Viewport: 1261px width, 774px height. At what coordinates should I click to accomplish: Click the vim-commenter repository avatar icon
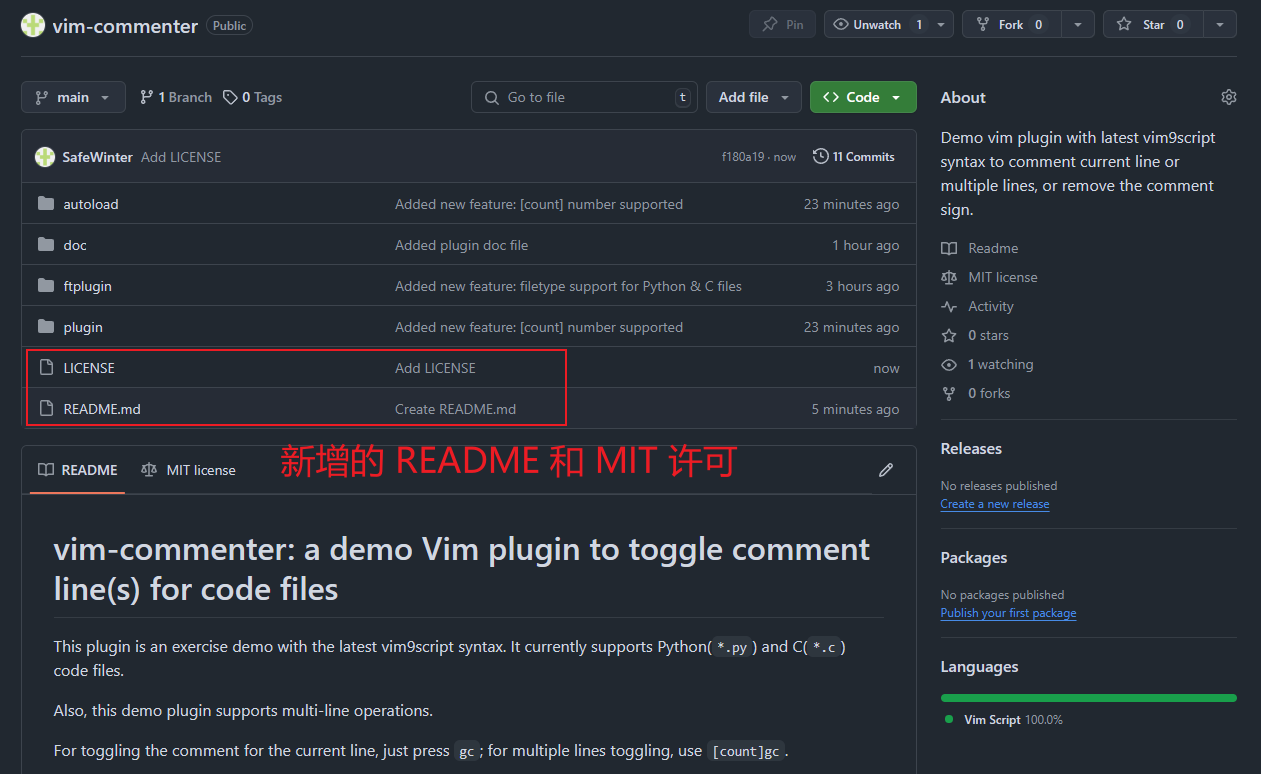(x=33, y=25)
